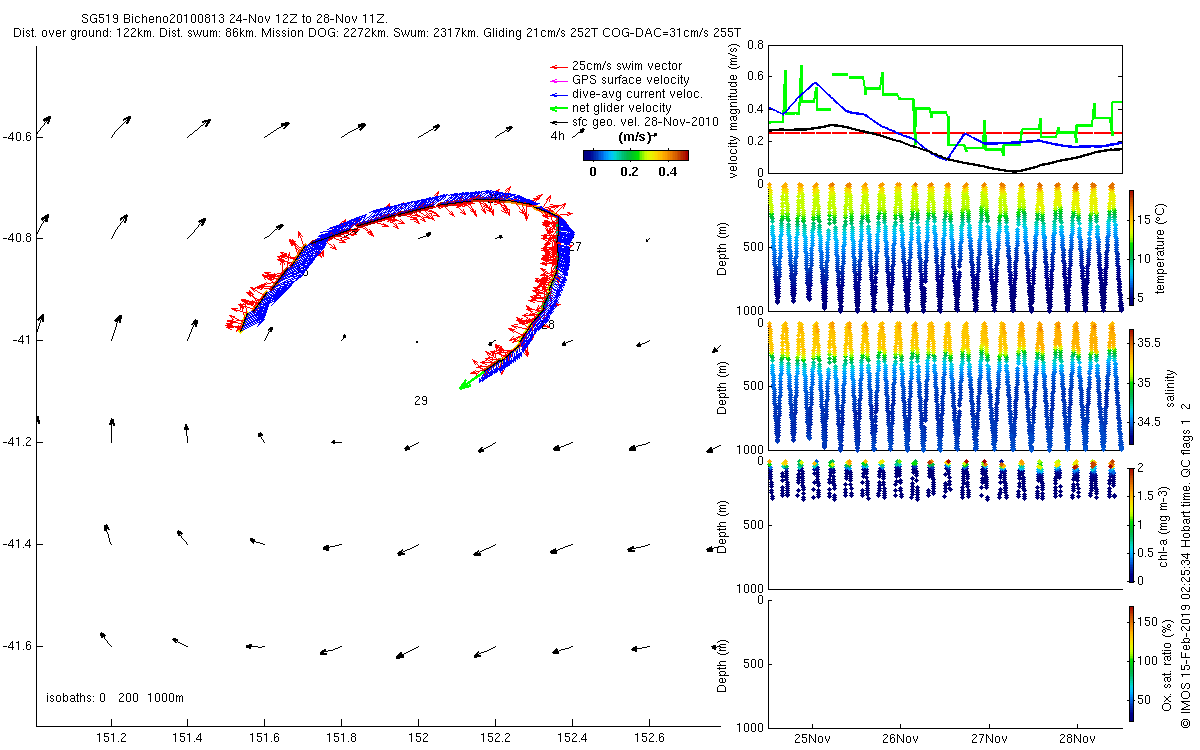This screenshot has height=750, width=1200.
Task: Click the '0.2' tick under the velocity colorbar
Action: [x=628, y=172]
